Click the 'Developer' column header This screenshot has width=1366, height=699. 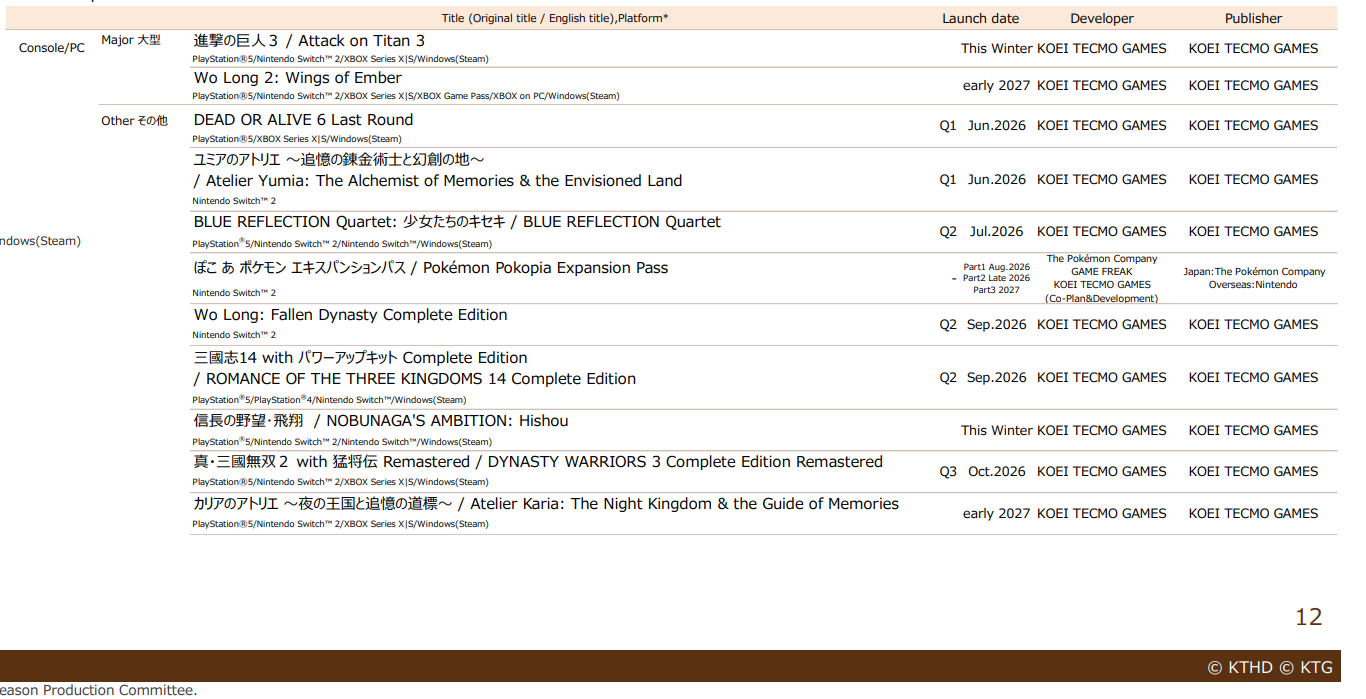coord(1102,18)
